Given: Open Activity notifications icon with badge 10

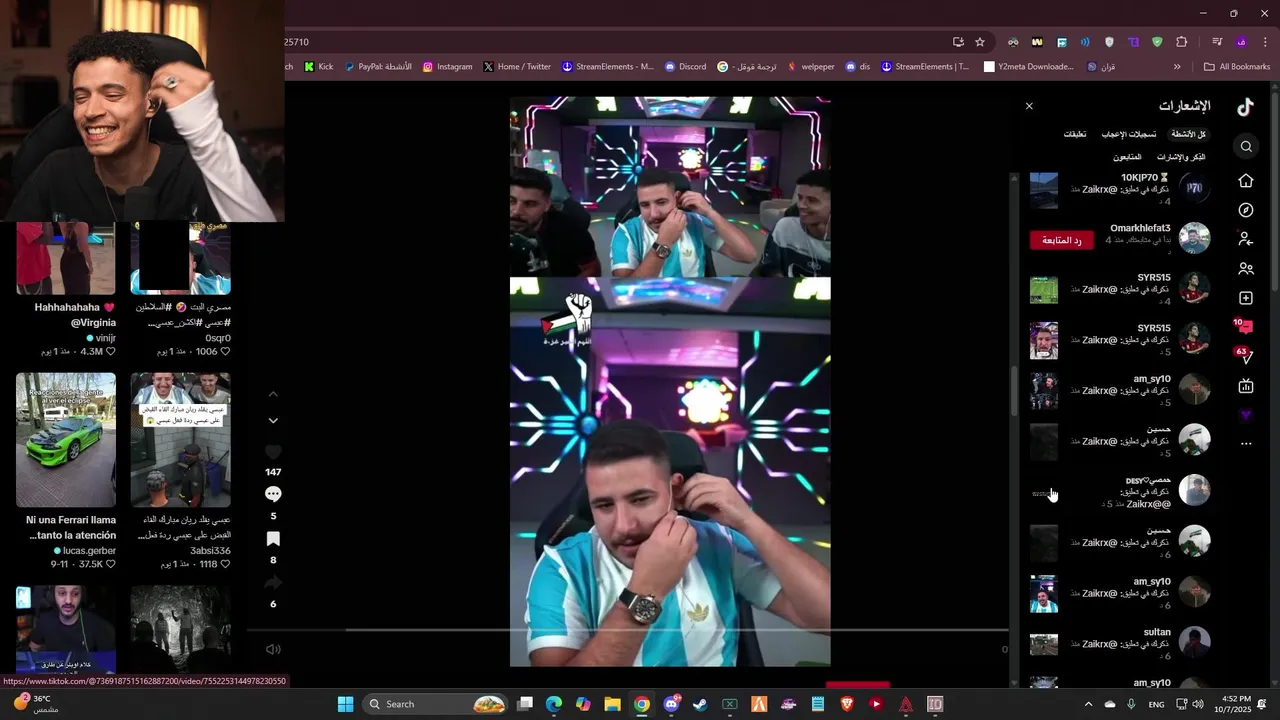Looking at the screenshot, I should click(1245, 327).
